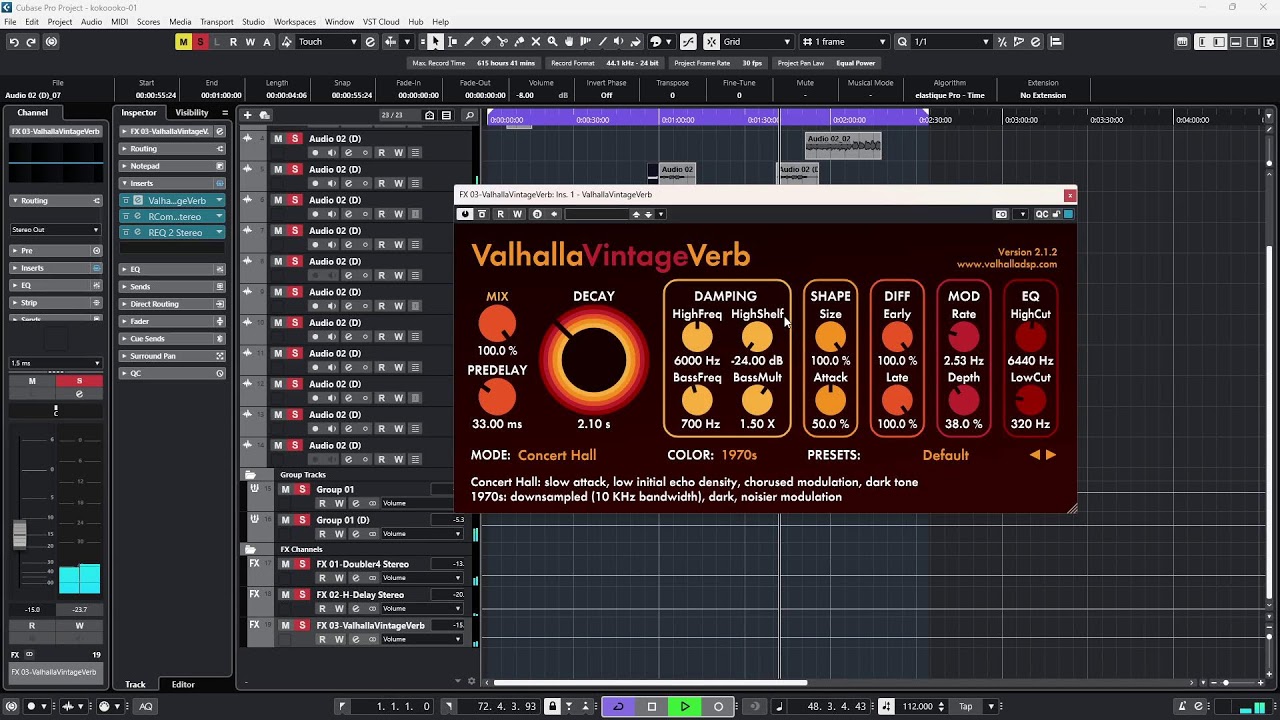Expand the Routing section in Inspector
The image size is (1280, 720).
pyautogui.click(x=172, y=149)
